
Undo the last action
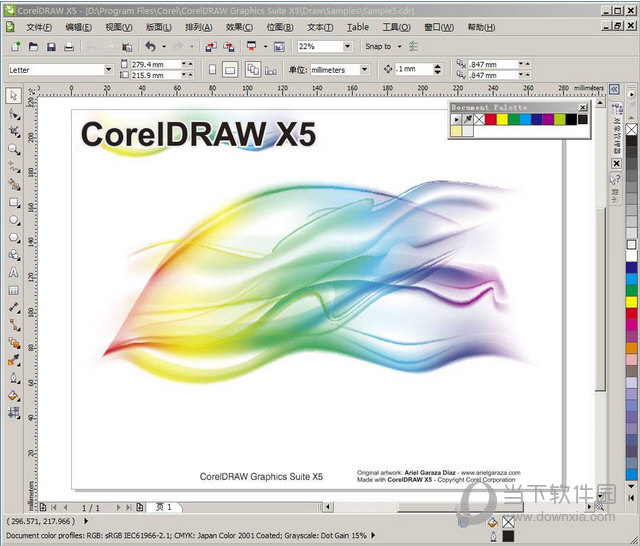[151, 47]
